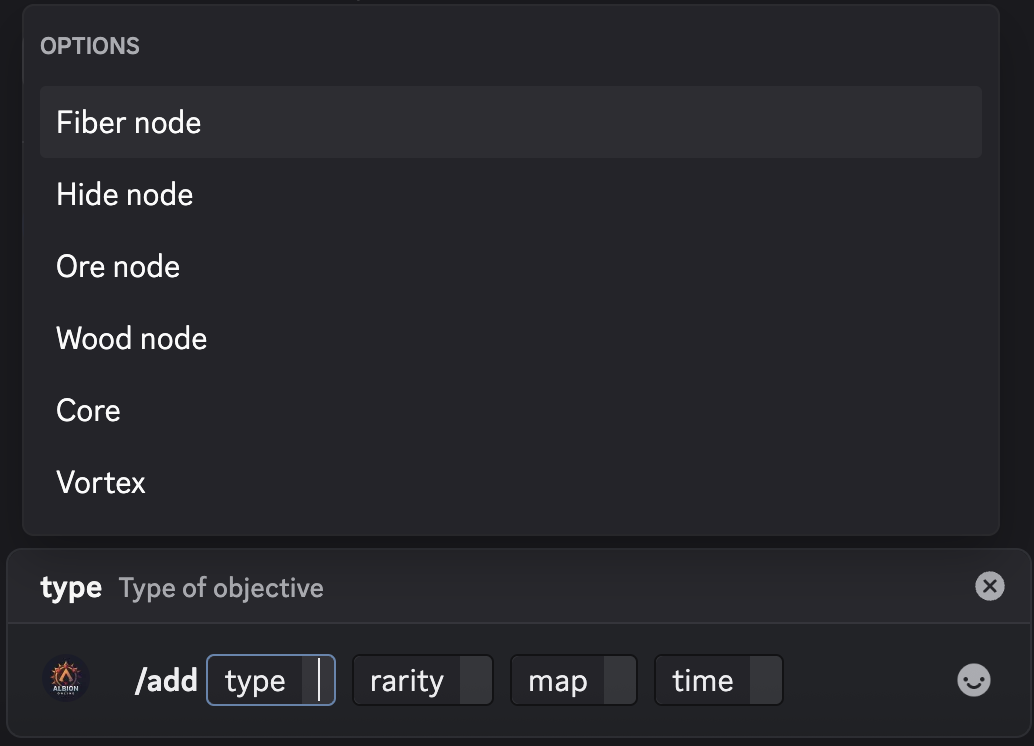The height and width of the screenshot is (746, 1034).
Task: Focus the time parameter chip
Action: [x=703, y=681]
